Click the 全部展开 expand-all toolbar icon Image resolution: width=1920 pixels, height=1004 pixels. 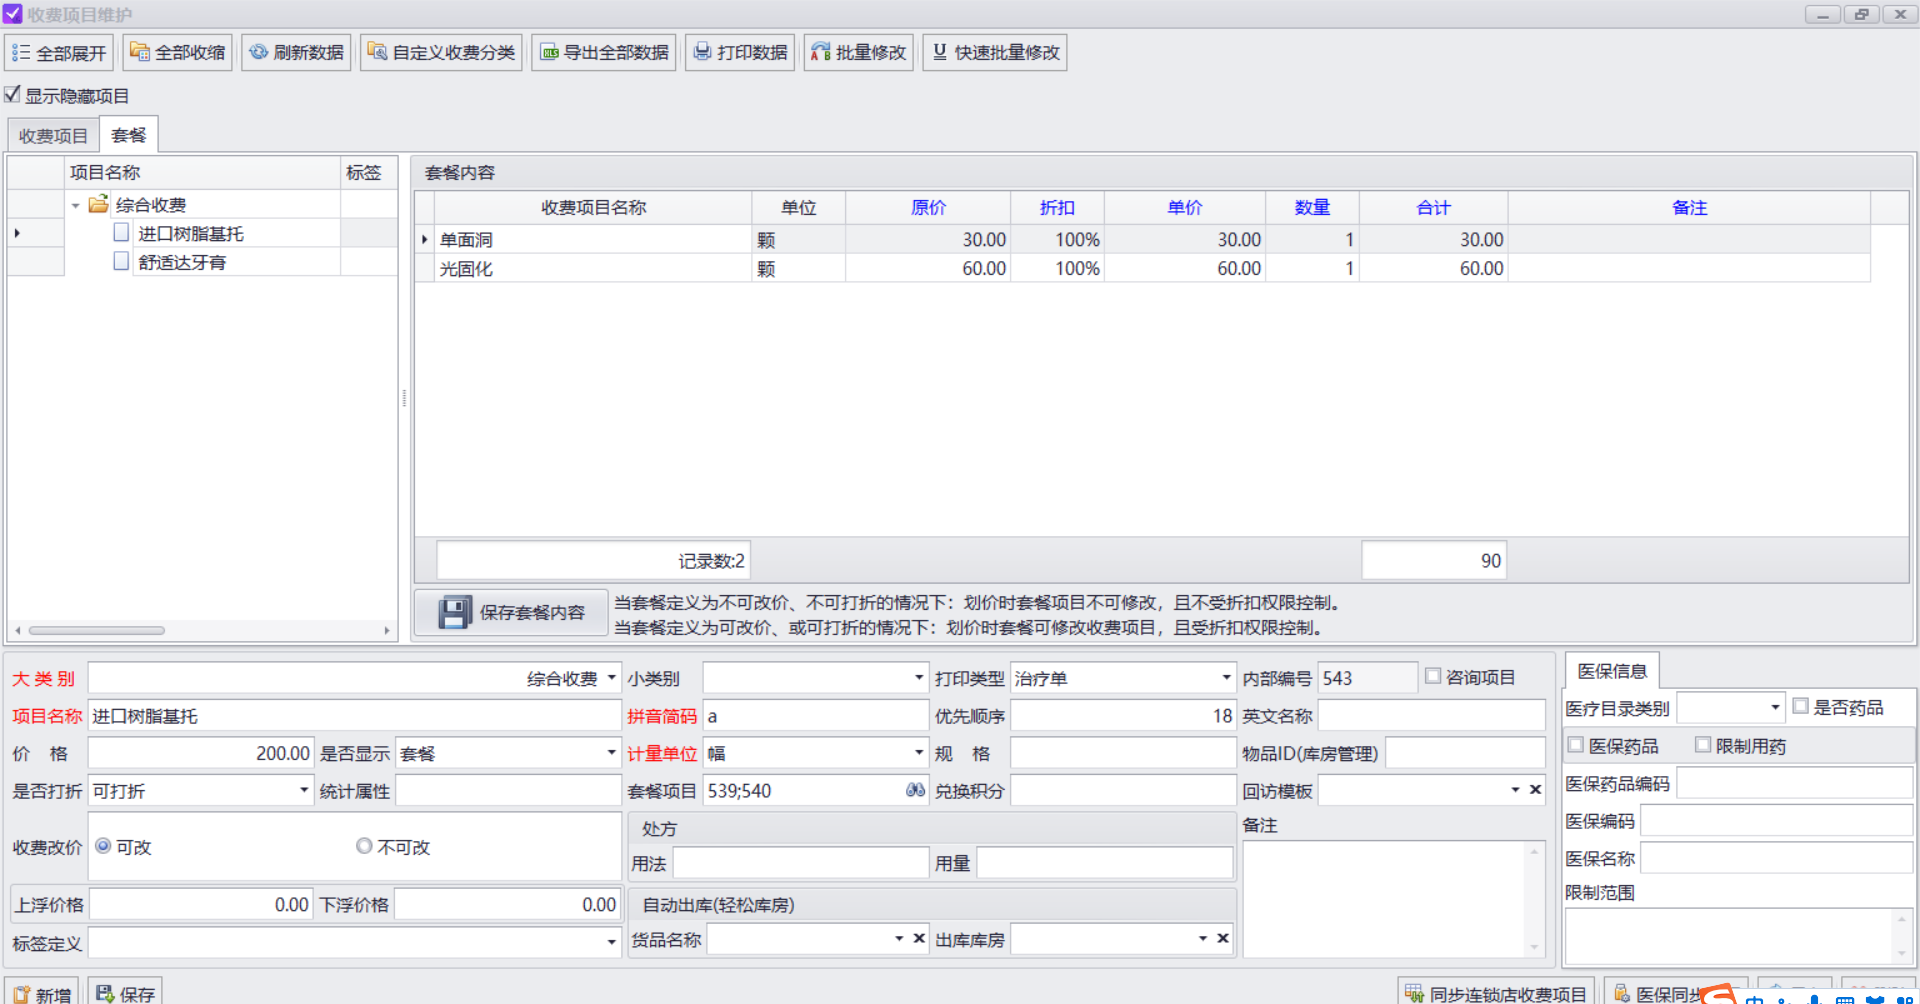point(21,53)
